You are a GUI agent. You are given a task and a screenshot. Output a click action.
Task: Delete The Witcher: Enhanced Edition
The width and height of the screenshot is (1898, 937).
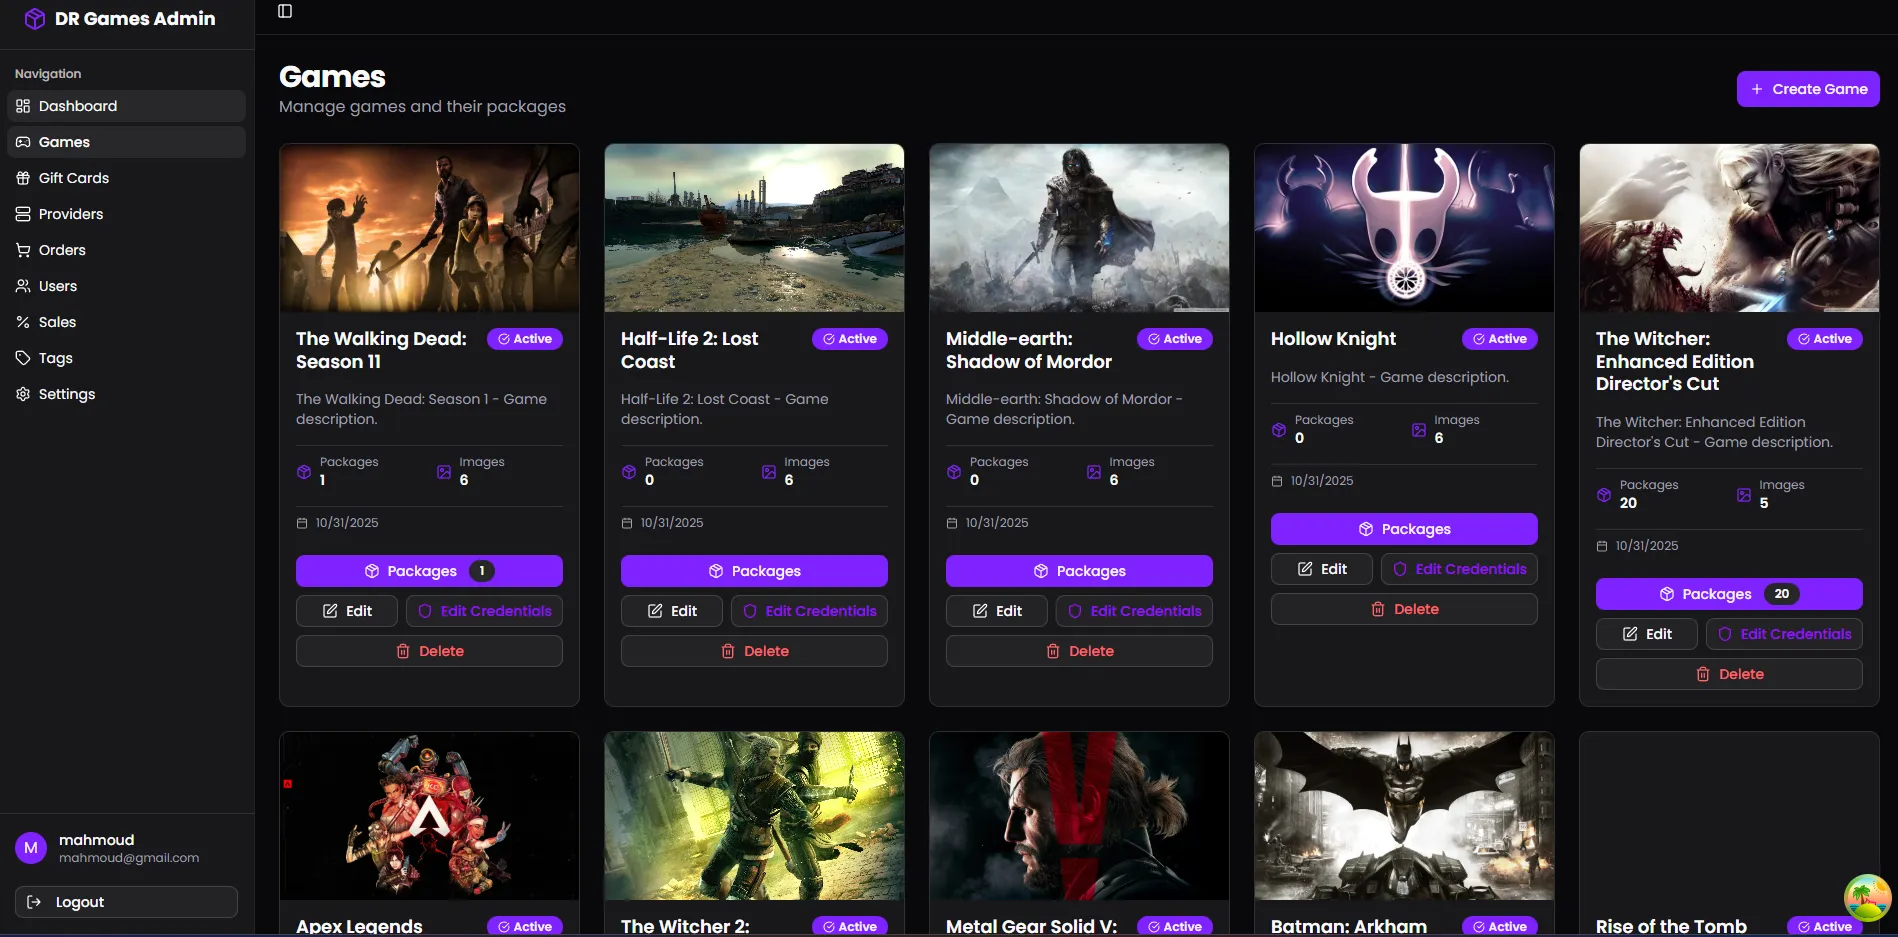click(x=1729, y=674)
